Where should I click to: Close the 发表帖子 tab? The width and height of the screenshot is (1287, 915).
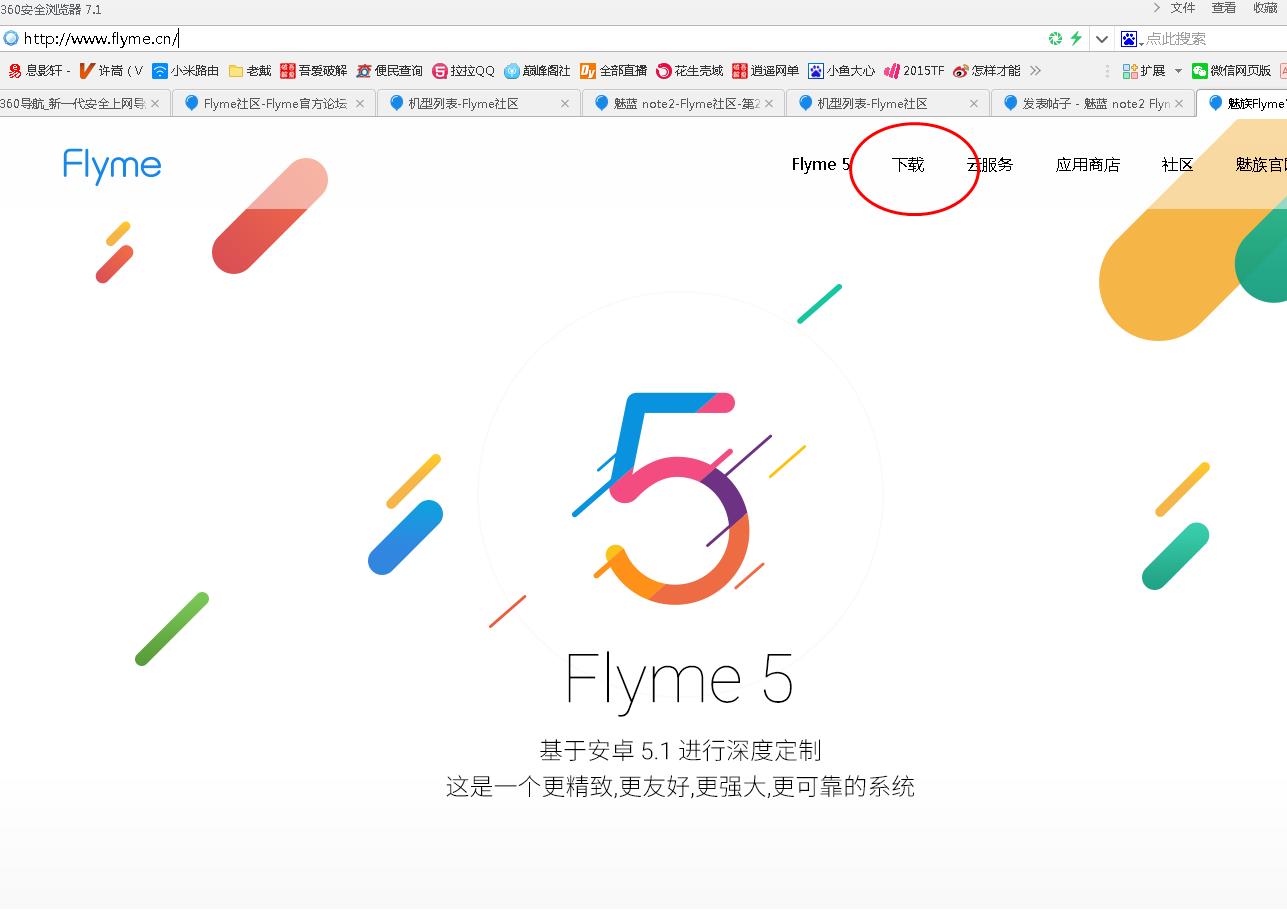tap(1179, 103)
